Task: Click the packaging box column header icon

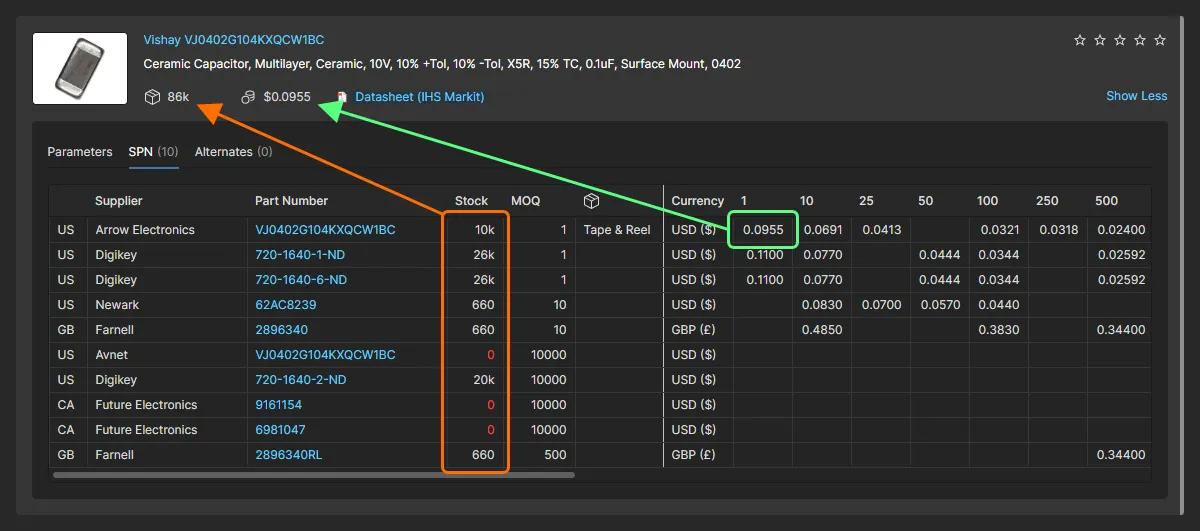Action: coord(592,201)
